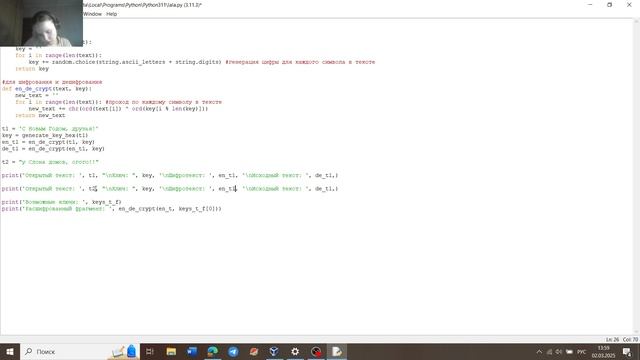The height and width of the screenshot is (360, 640).
Task: Click the line 'return key'
Action: point(32,69)
